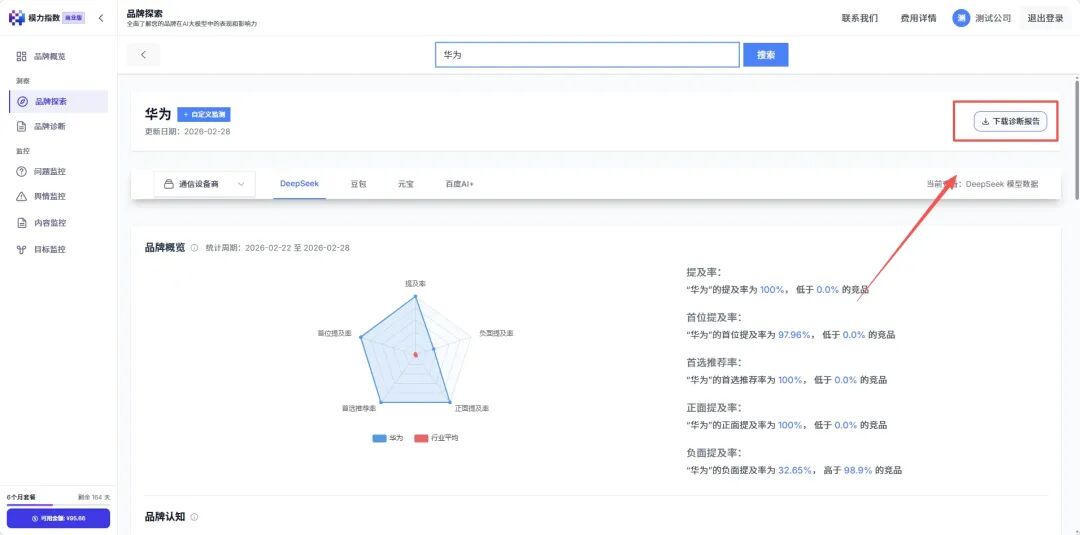Switch to the 元宝 tab
Screen dimensions: 1080x535
[406, 185]
